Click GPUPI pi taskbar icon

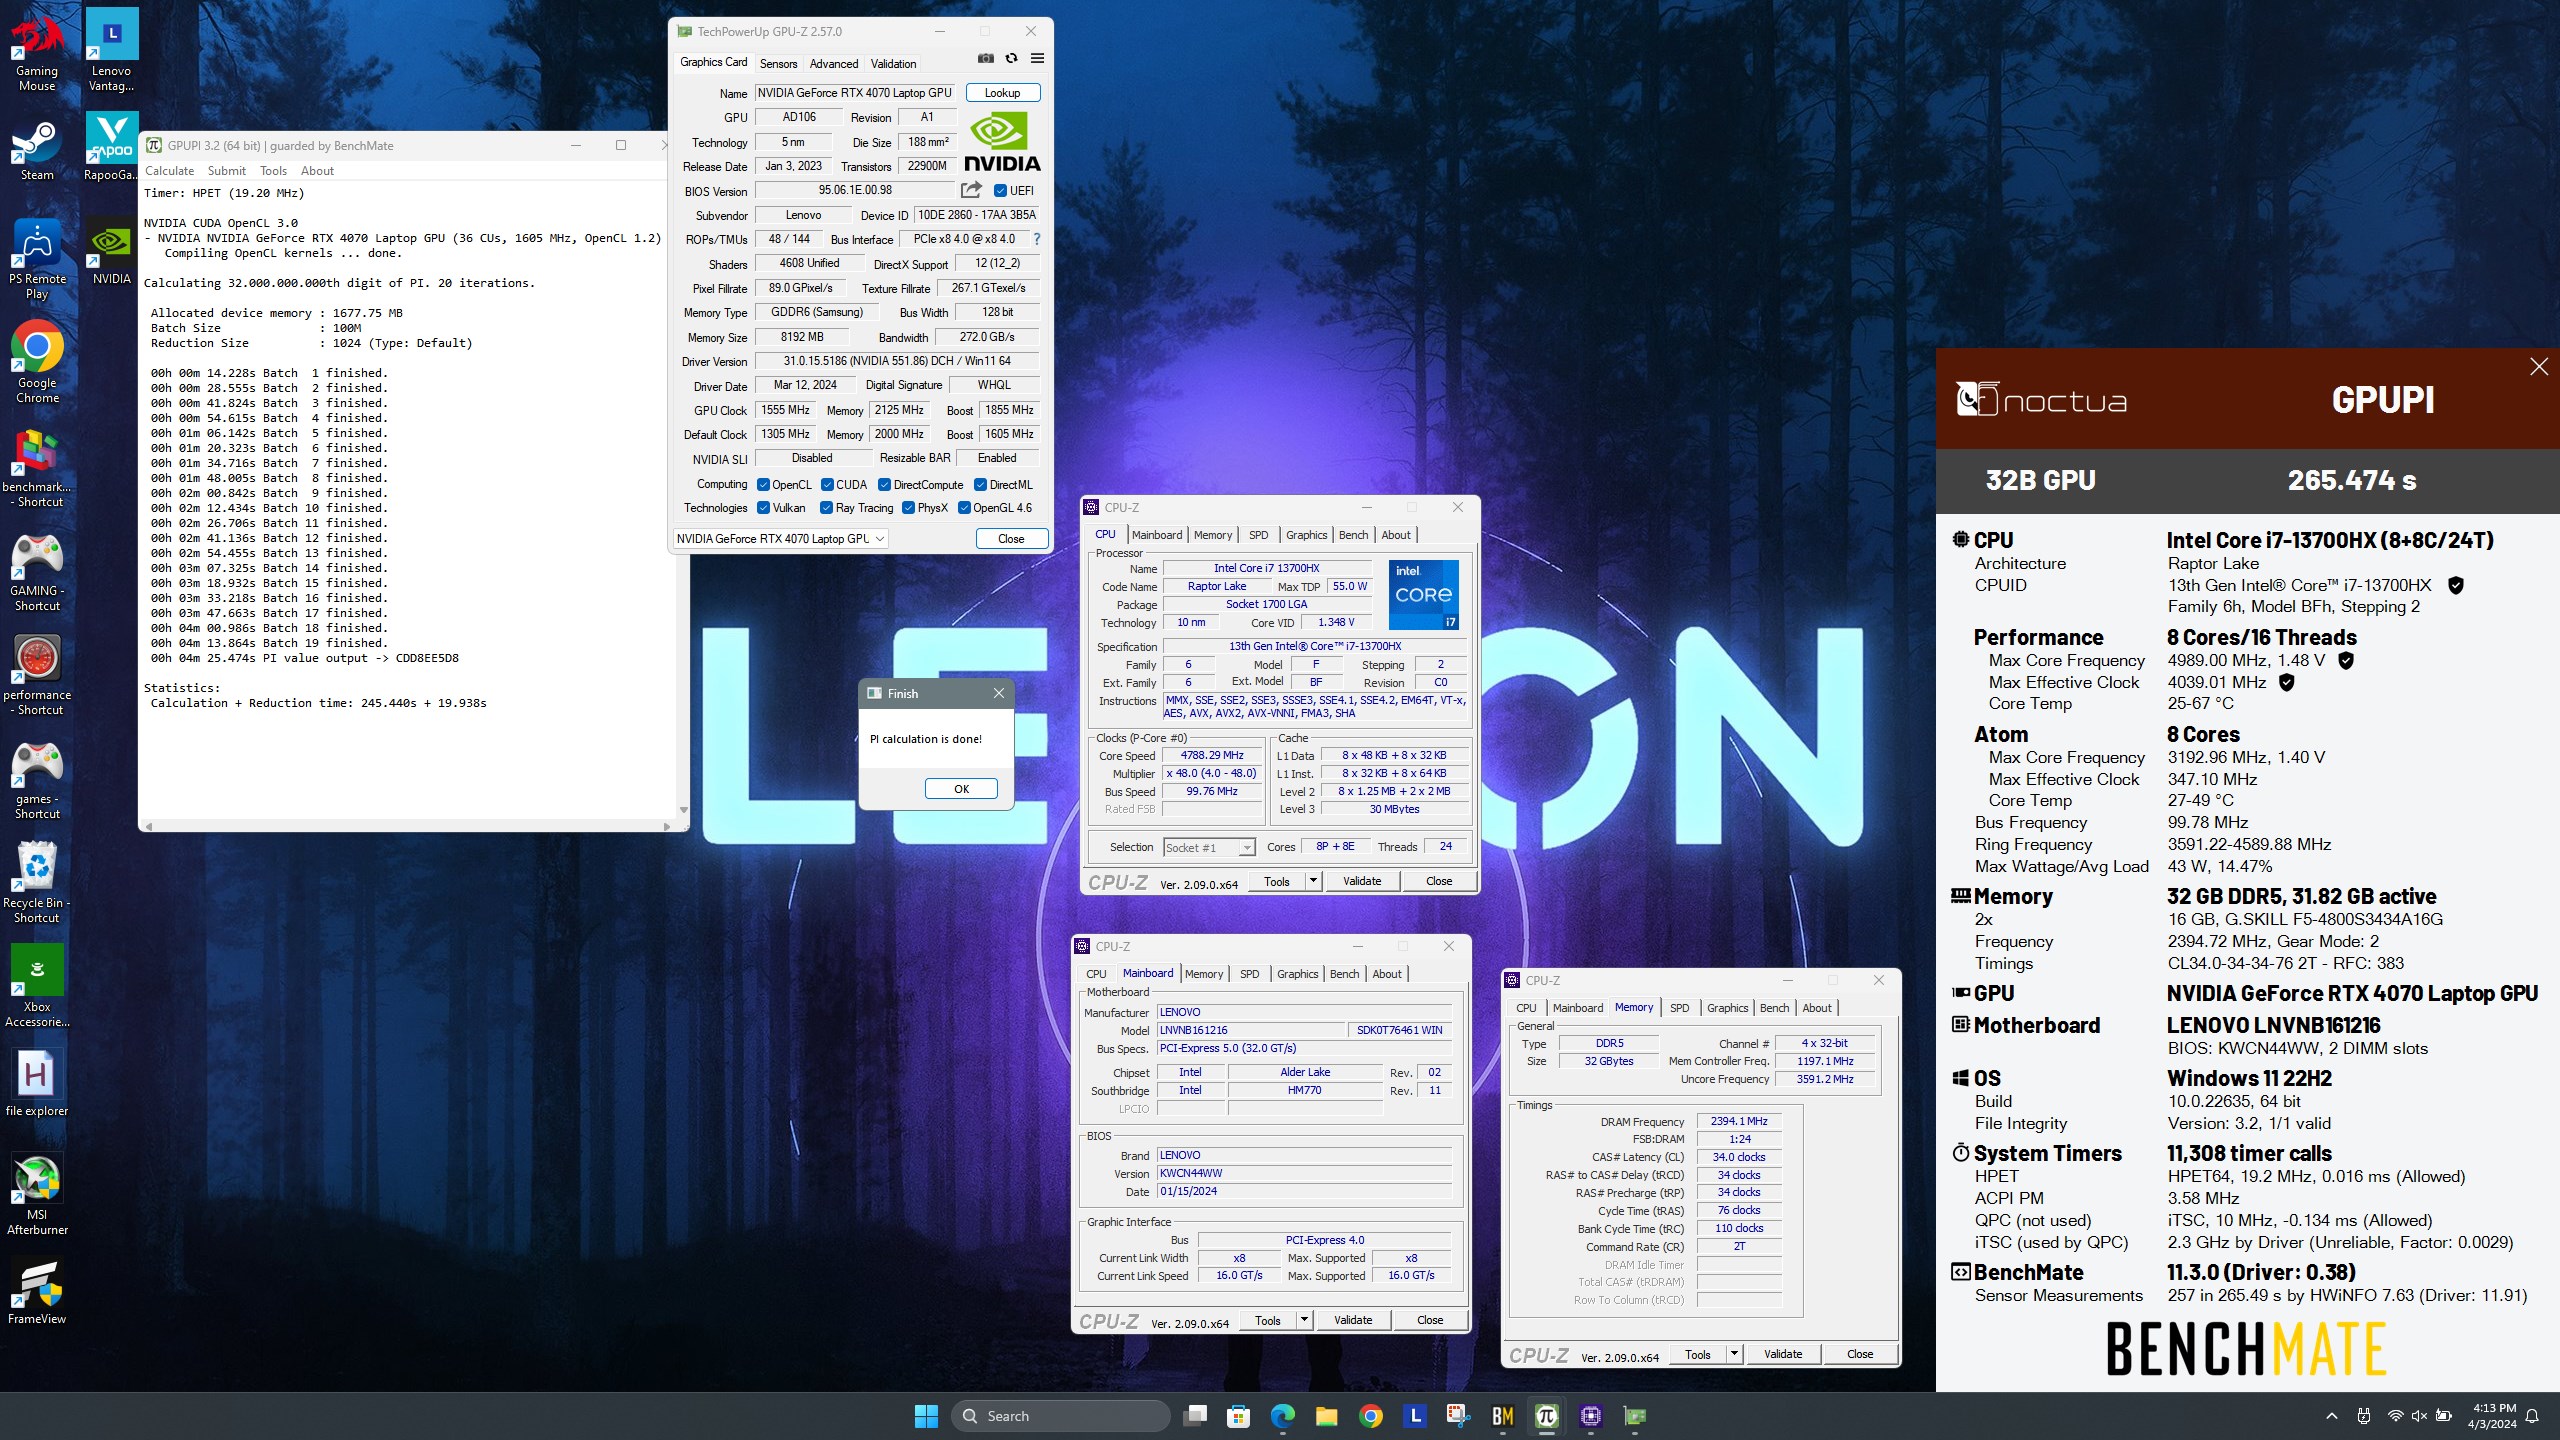(1546, 1416)
